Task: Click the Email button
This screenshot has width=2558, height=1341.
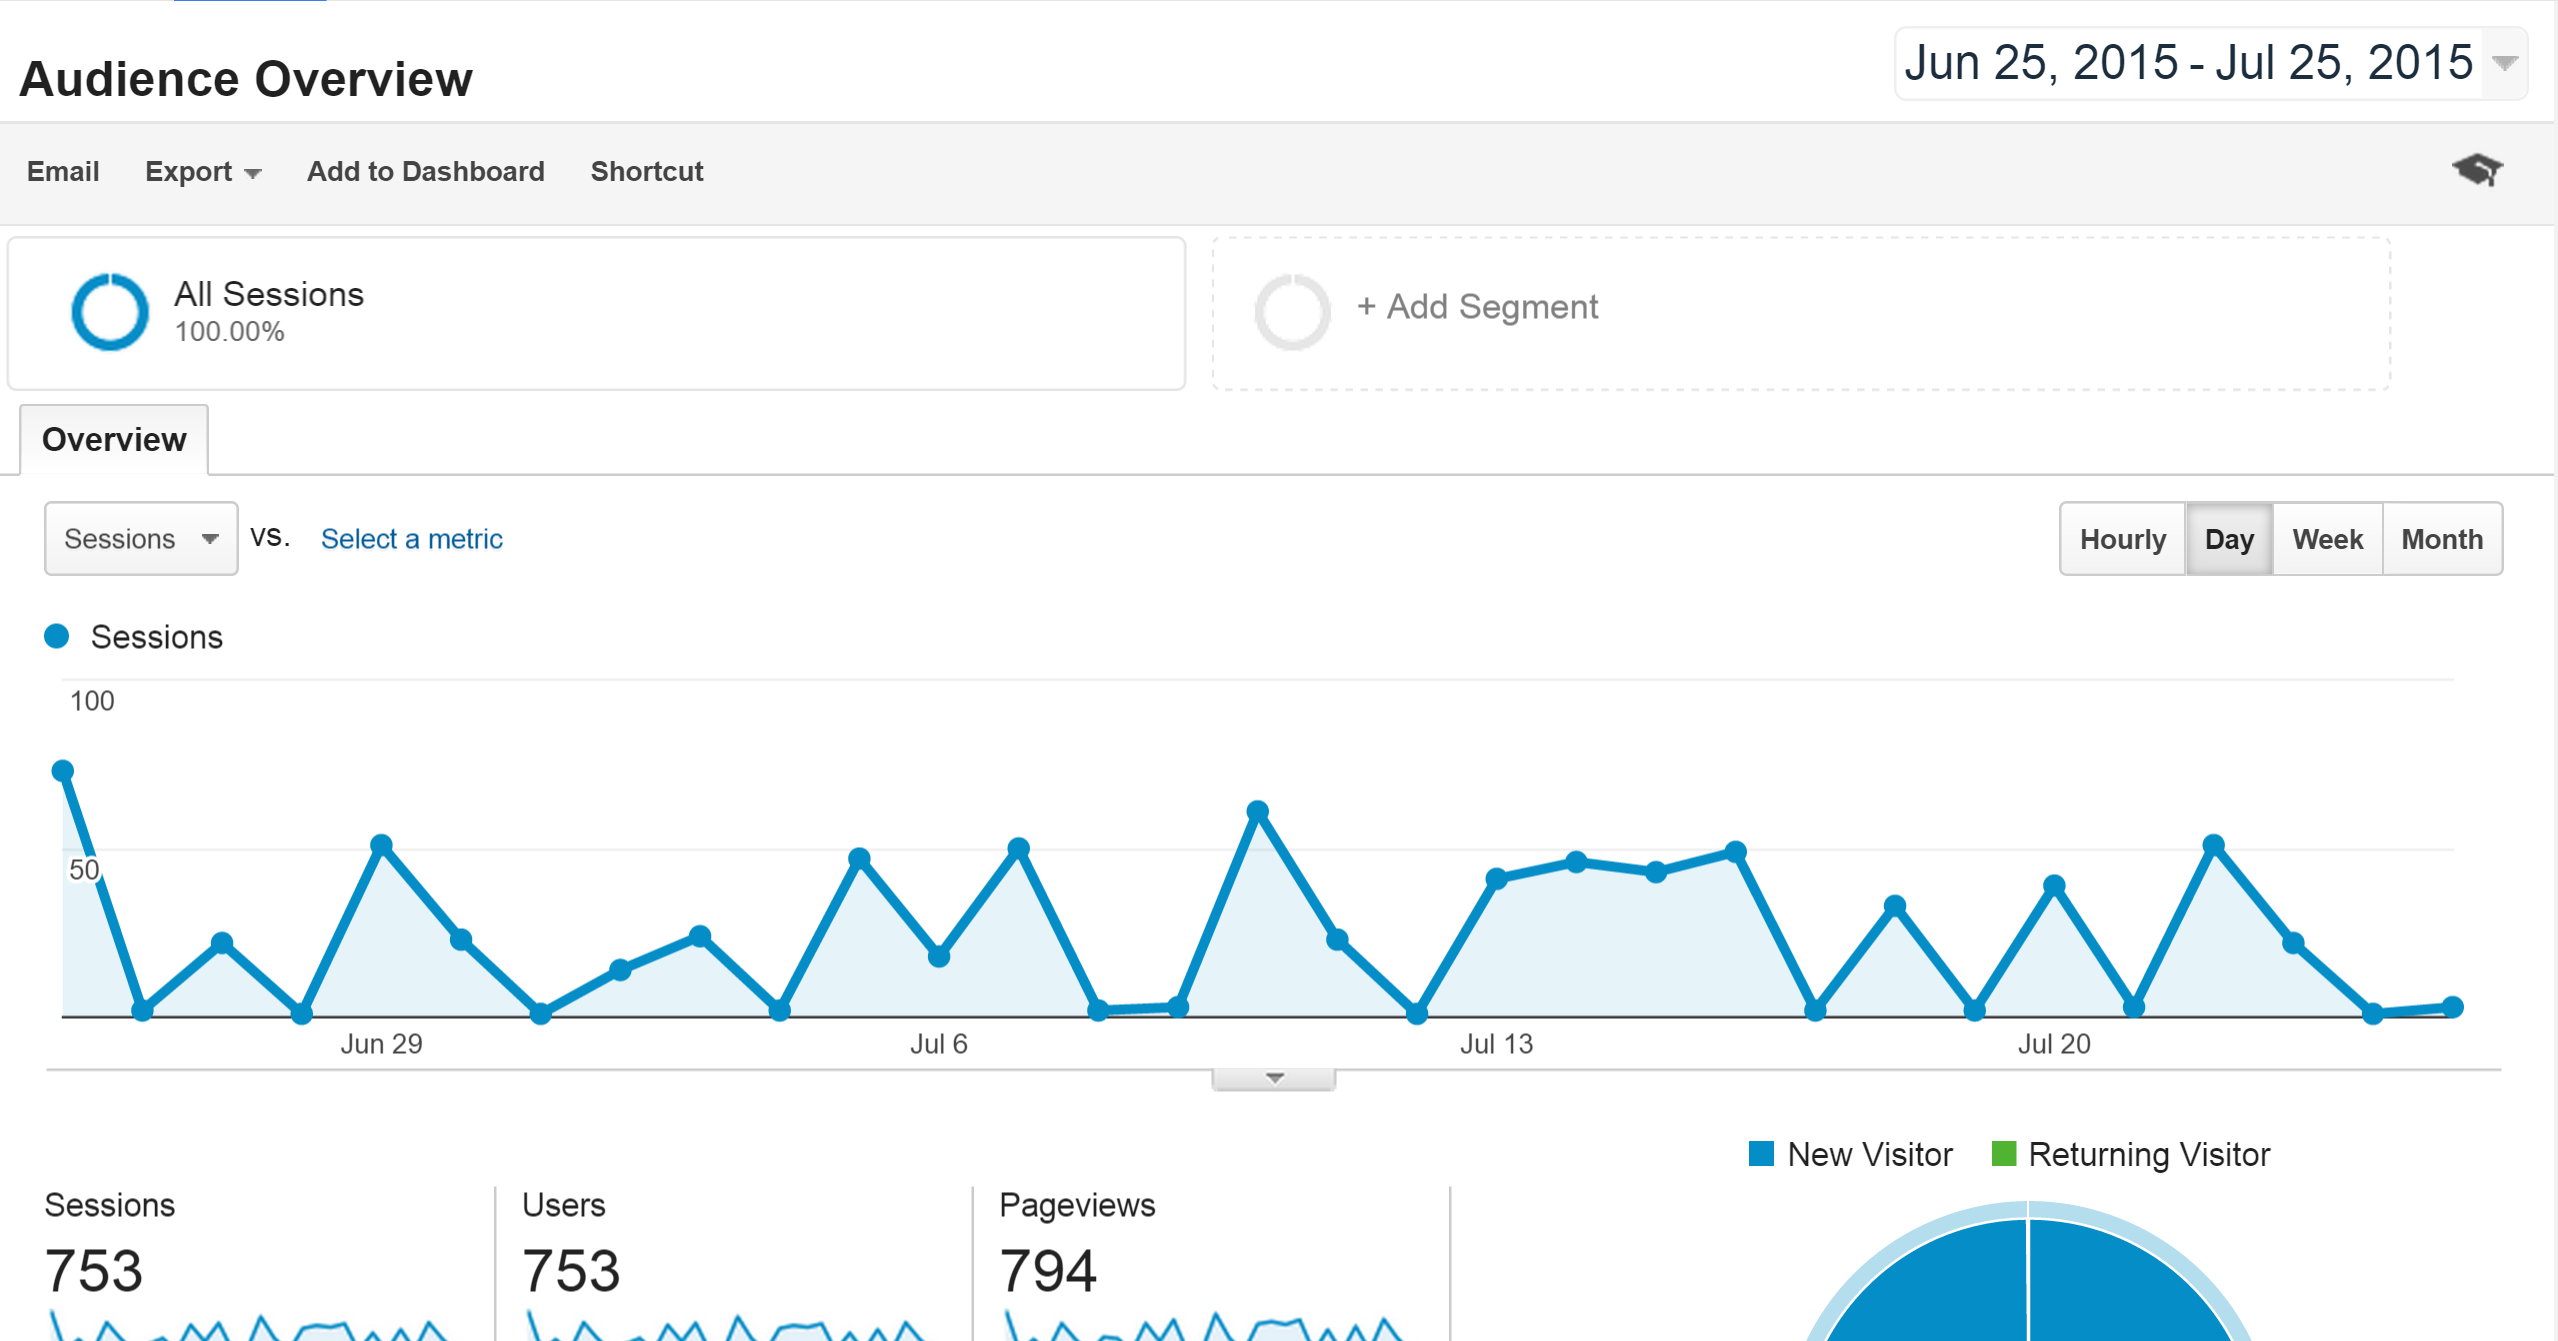Action: point(63,172)
